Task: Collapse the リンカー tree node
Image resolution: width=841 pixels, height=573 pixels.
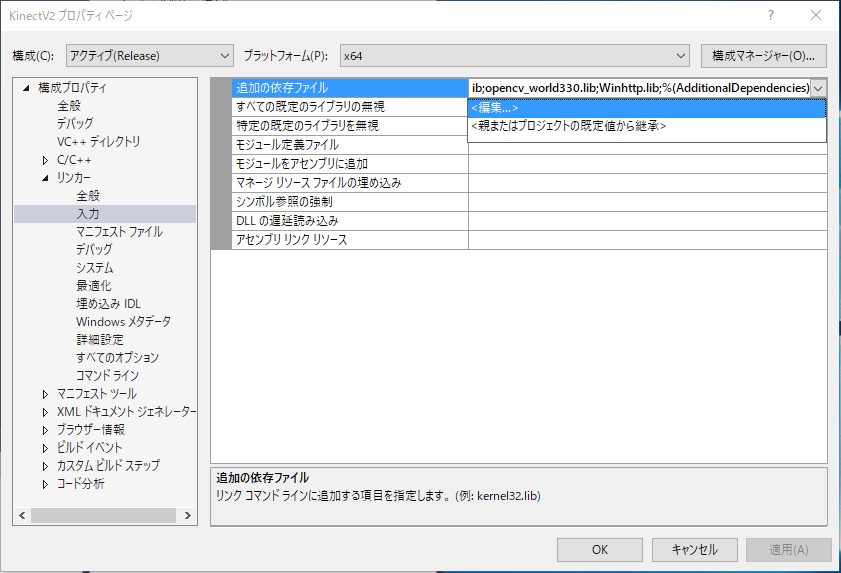Action: (x=45, y=178)
